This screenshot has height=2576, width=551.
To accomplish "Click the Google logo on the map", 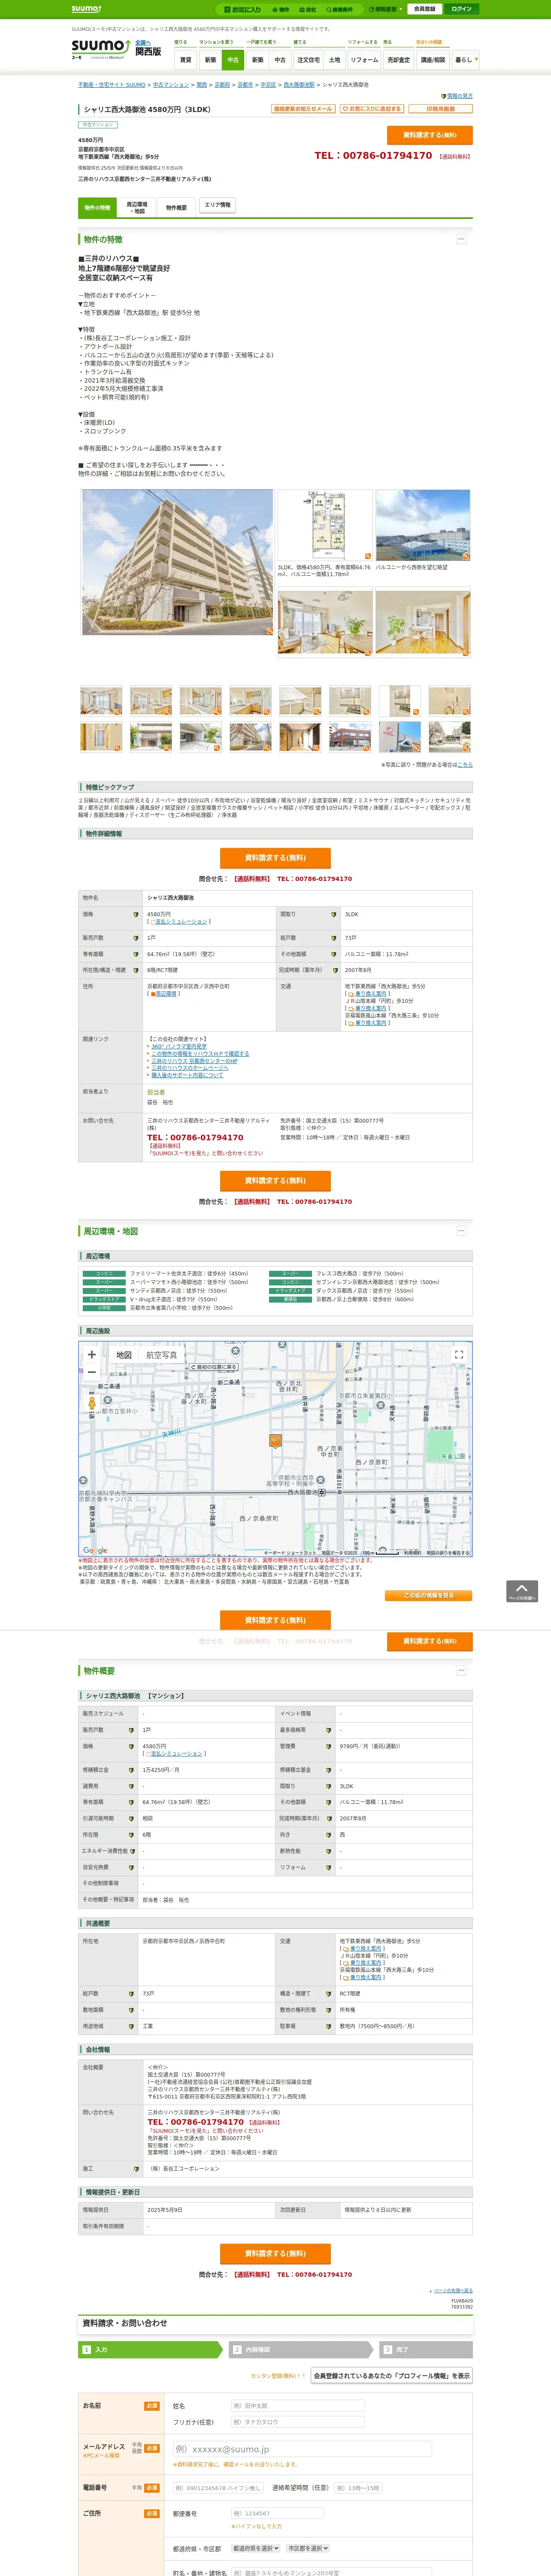I will click(x=95, y=1551).
